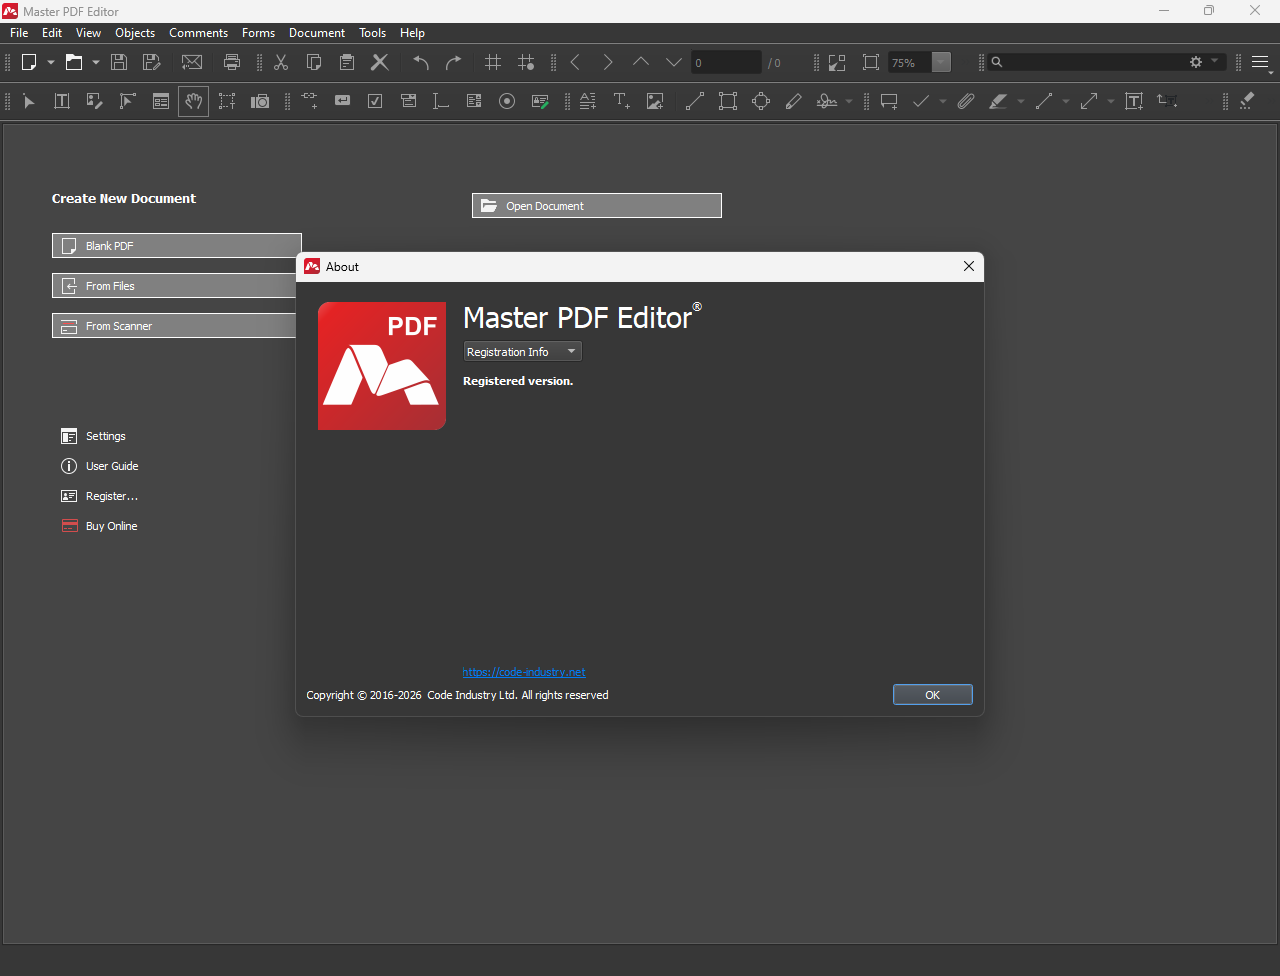Expand the Open file dropdown arrow
This screenshot has height=976, width=1280.
(x=96, y=62)
